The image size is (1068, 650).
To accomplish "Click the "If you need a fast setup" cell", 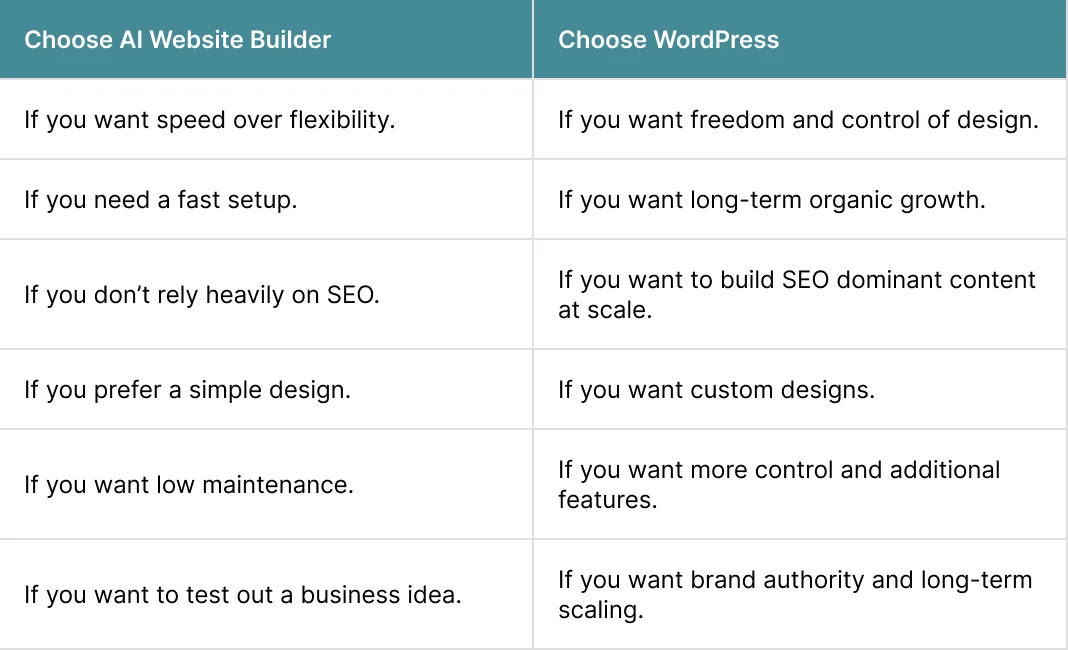I will coord(161,200).
